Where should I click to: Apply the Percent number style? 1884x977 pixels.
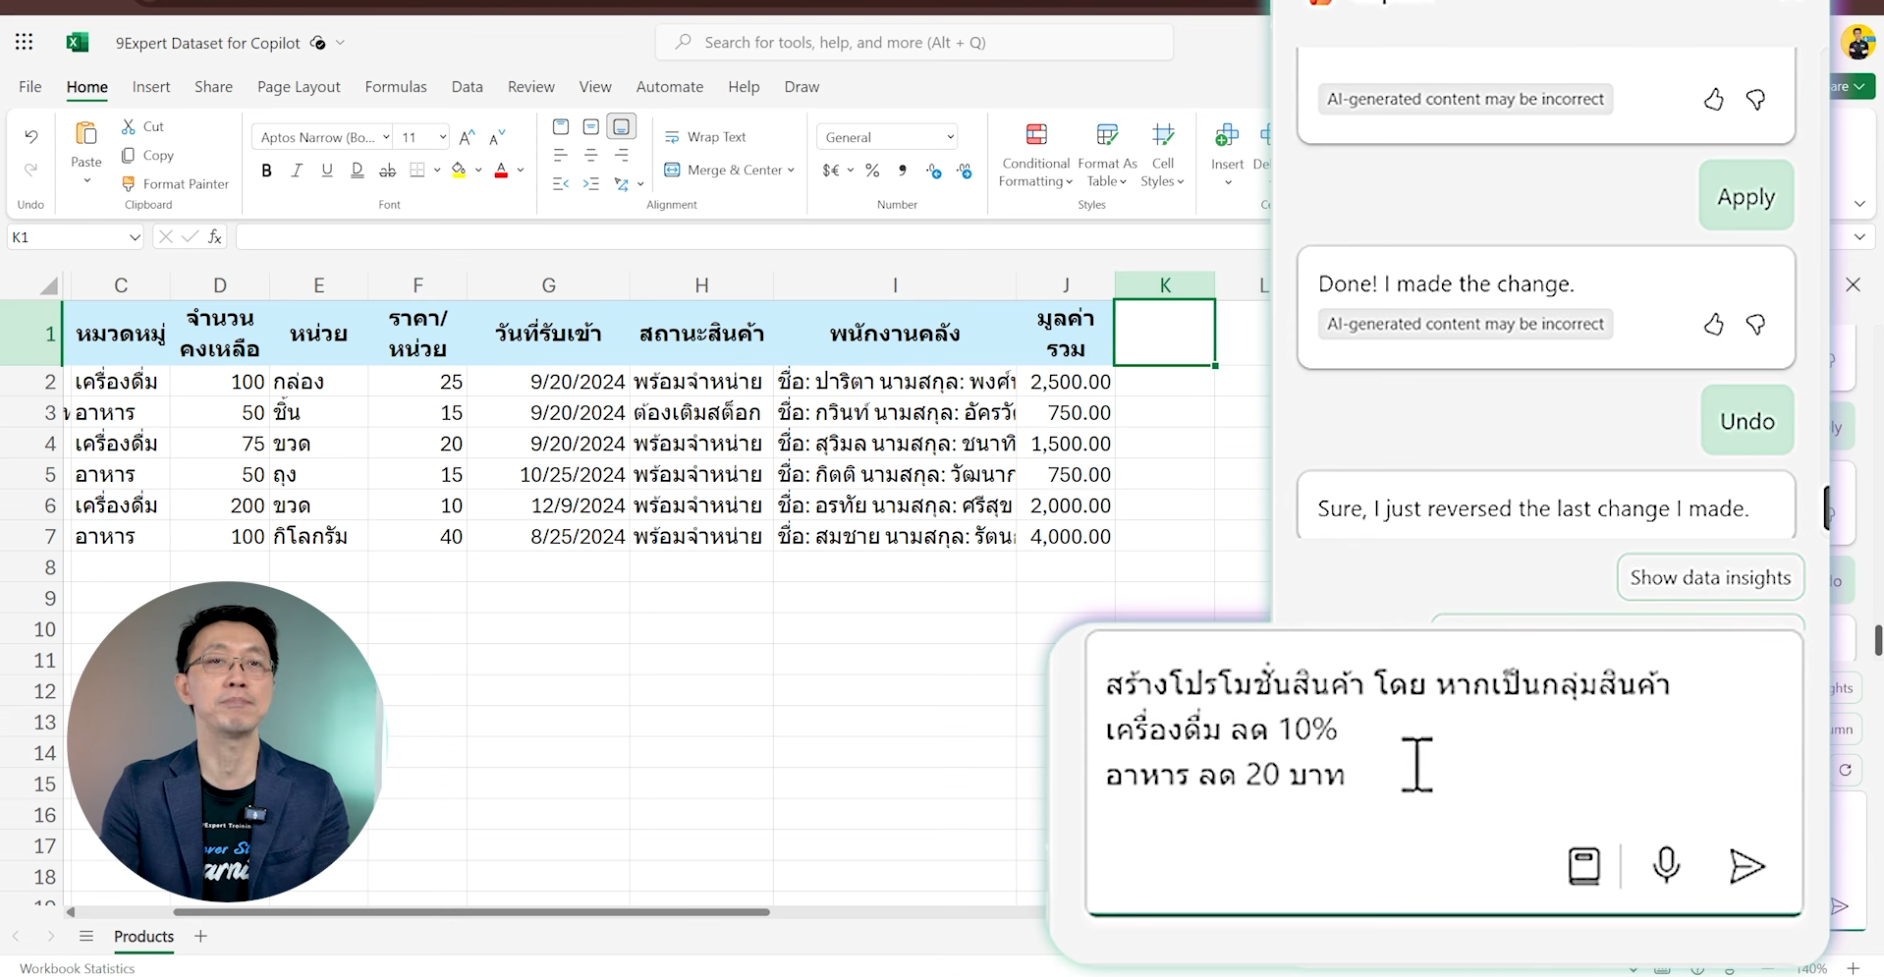click(872, 170)
